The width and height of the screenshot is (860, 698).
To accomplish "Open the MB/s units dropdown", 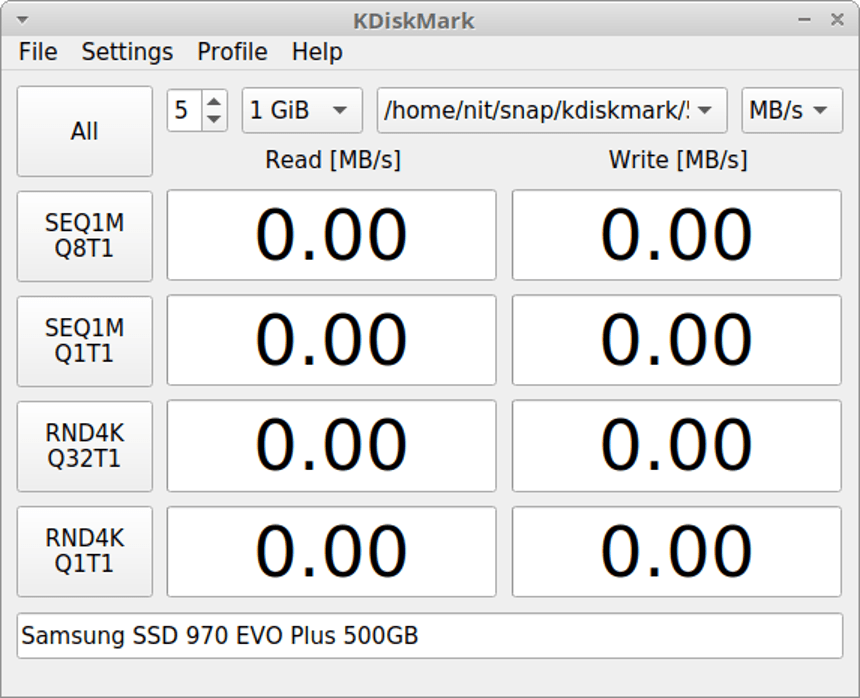I will [790, 111].
